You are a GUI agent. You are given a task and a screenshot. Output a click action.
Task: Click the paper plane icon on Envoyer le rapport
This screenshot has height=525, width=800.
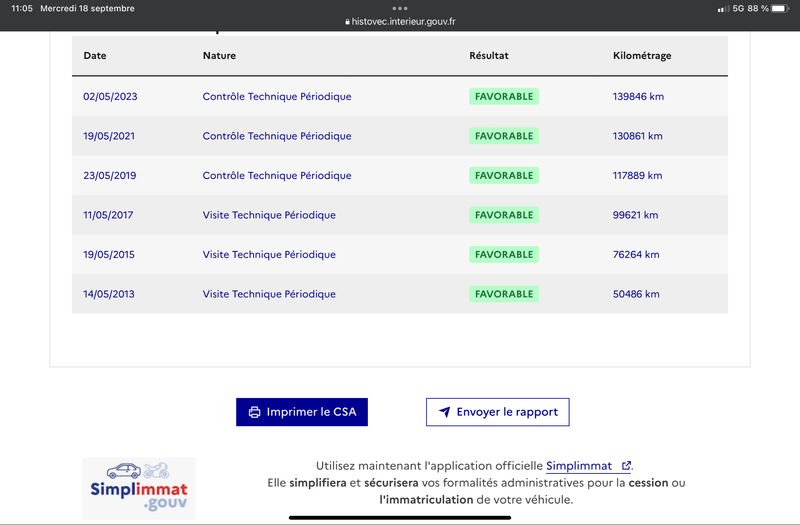point(444,412)
